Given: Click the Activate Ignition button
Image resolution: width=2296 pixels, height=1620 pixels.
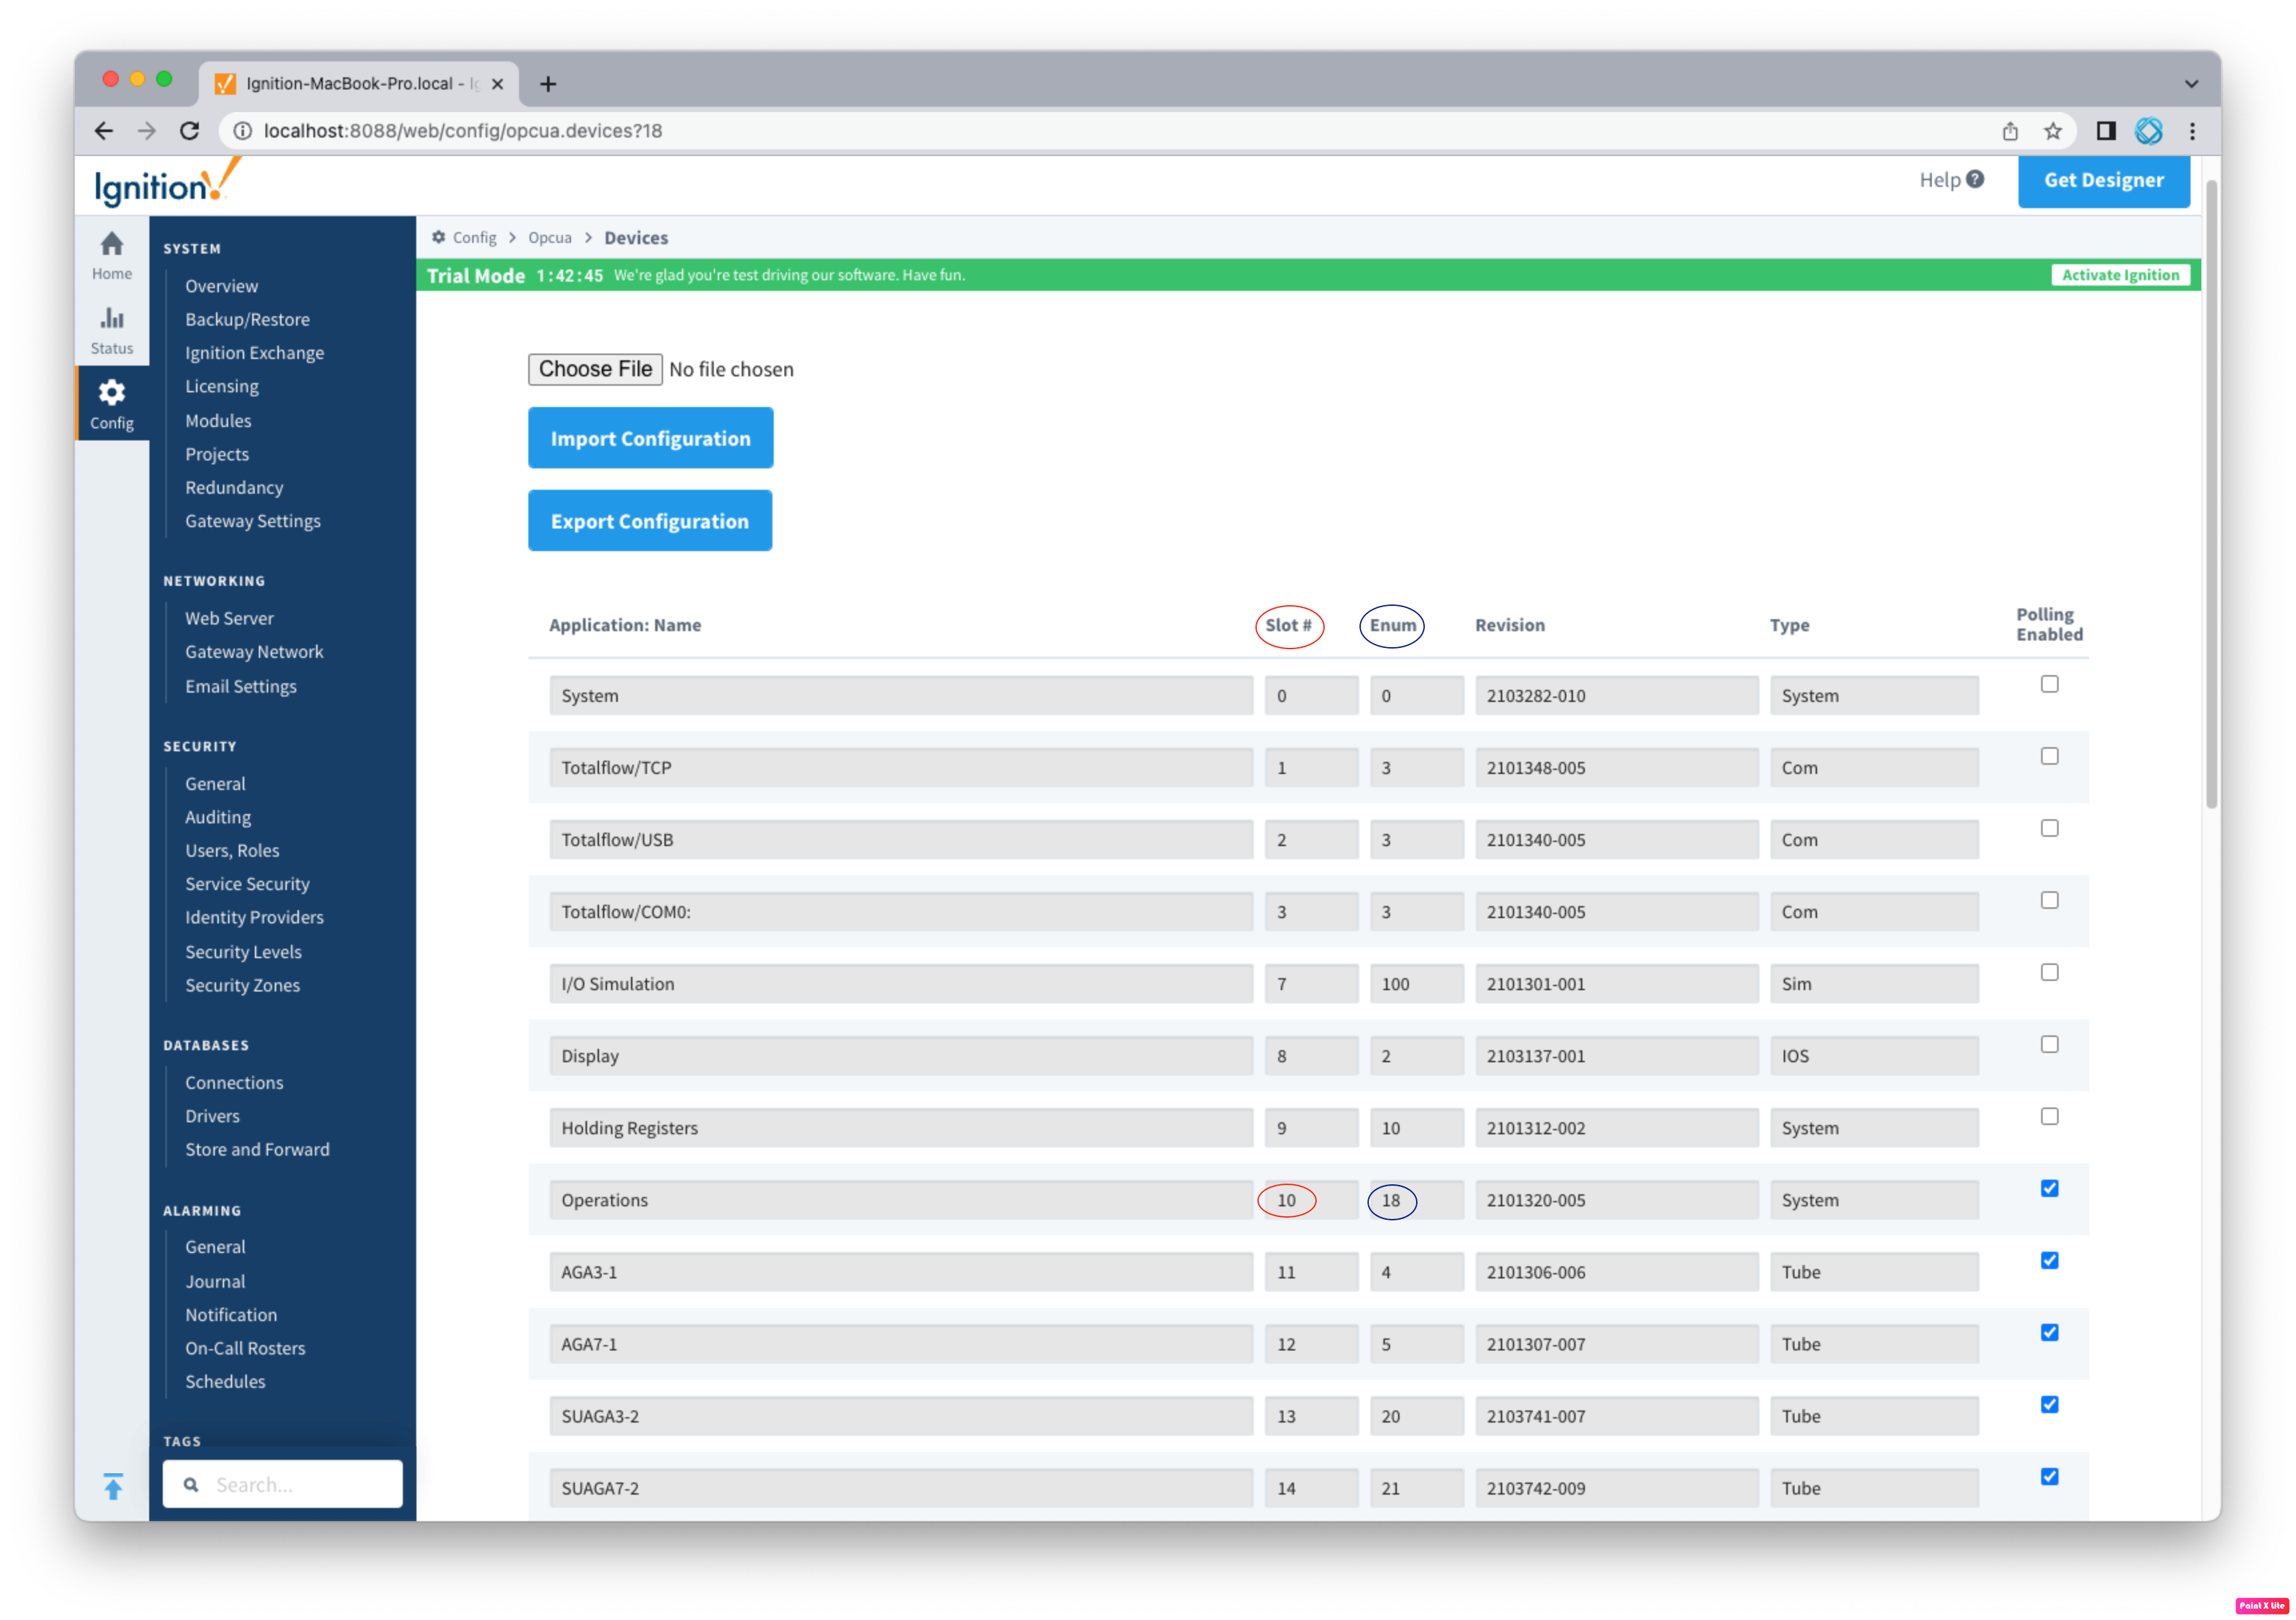Looking at the screenshot, I should pyautogui.click(x=2120, y=275).
